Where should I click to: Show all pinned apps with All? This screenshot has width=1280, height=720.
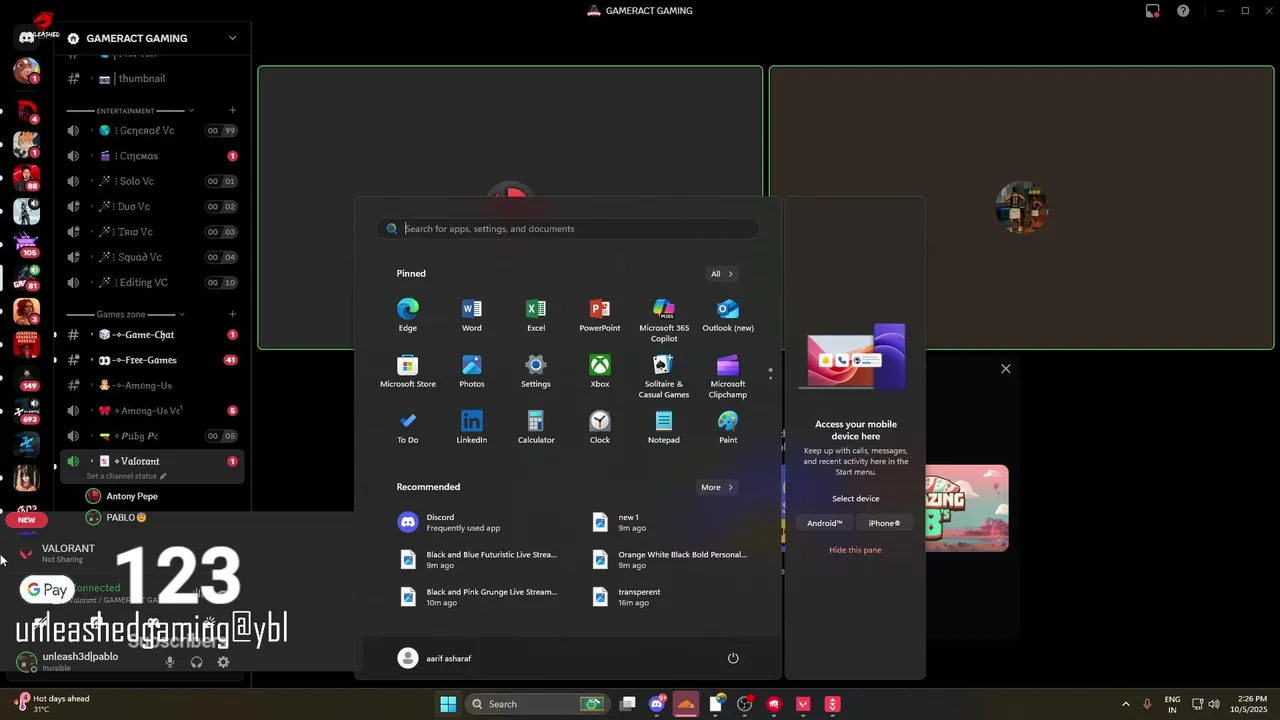[722, 274]
